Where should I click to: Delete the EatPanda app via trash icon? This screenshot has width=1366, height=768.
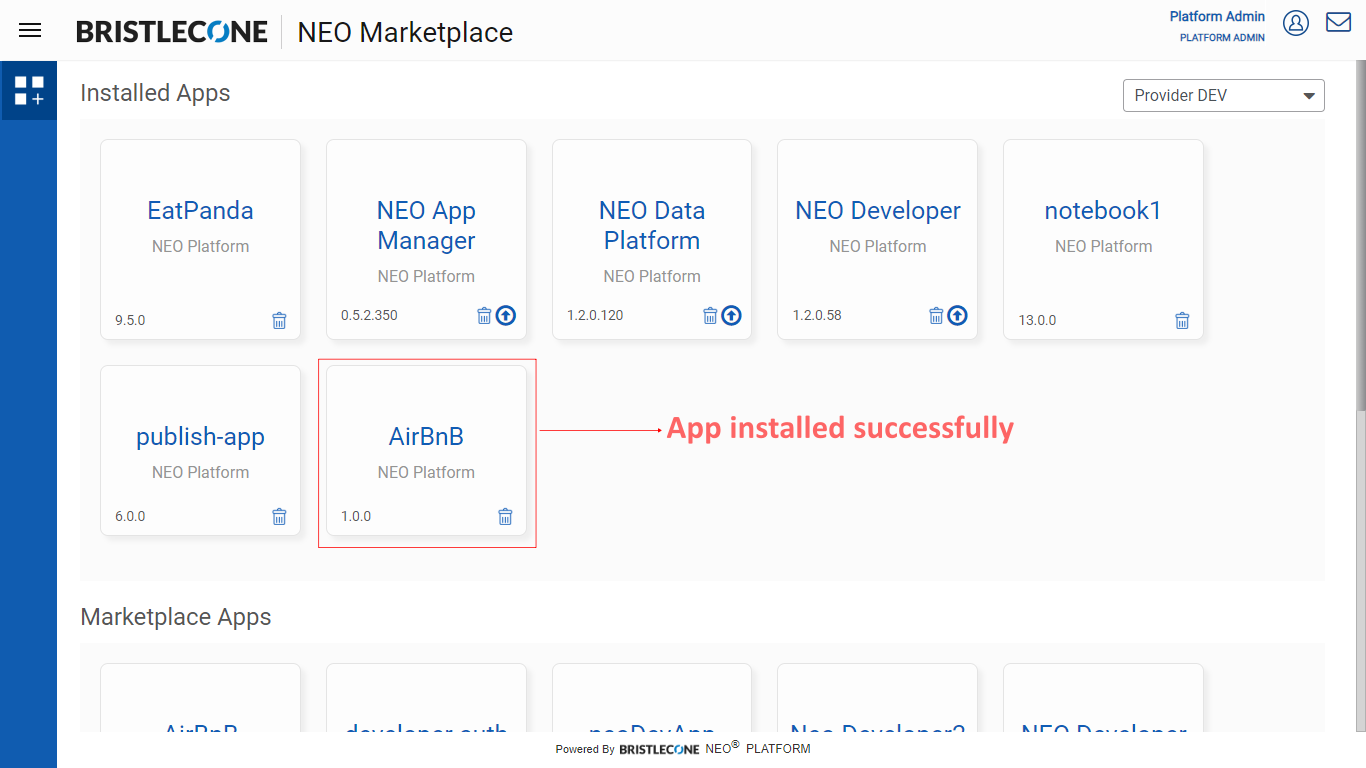coord(279,320)
